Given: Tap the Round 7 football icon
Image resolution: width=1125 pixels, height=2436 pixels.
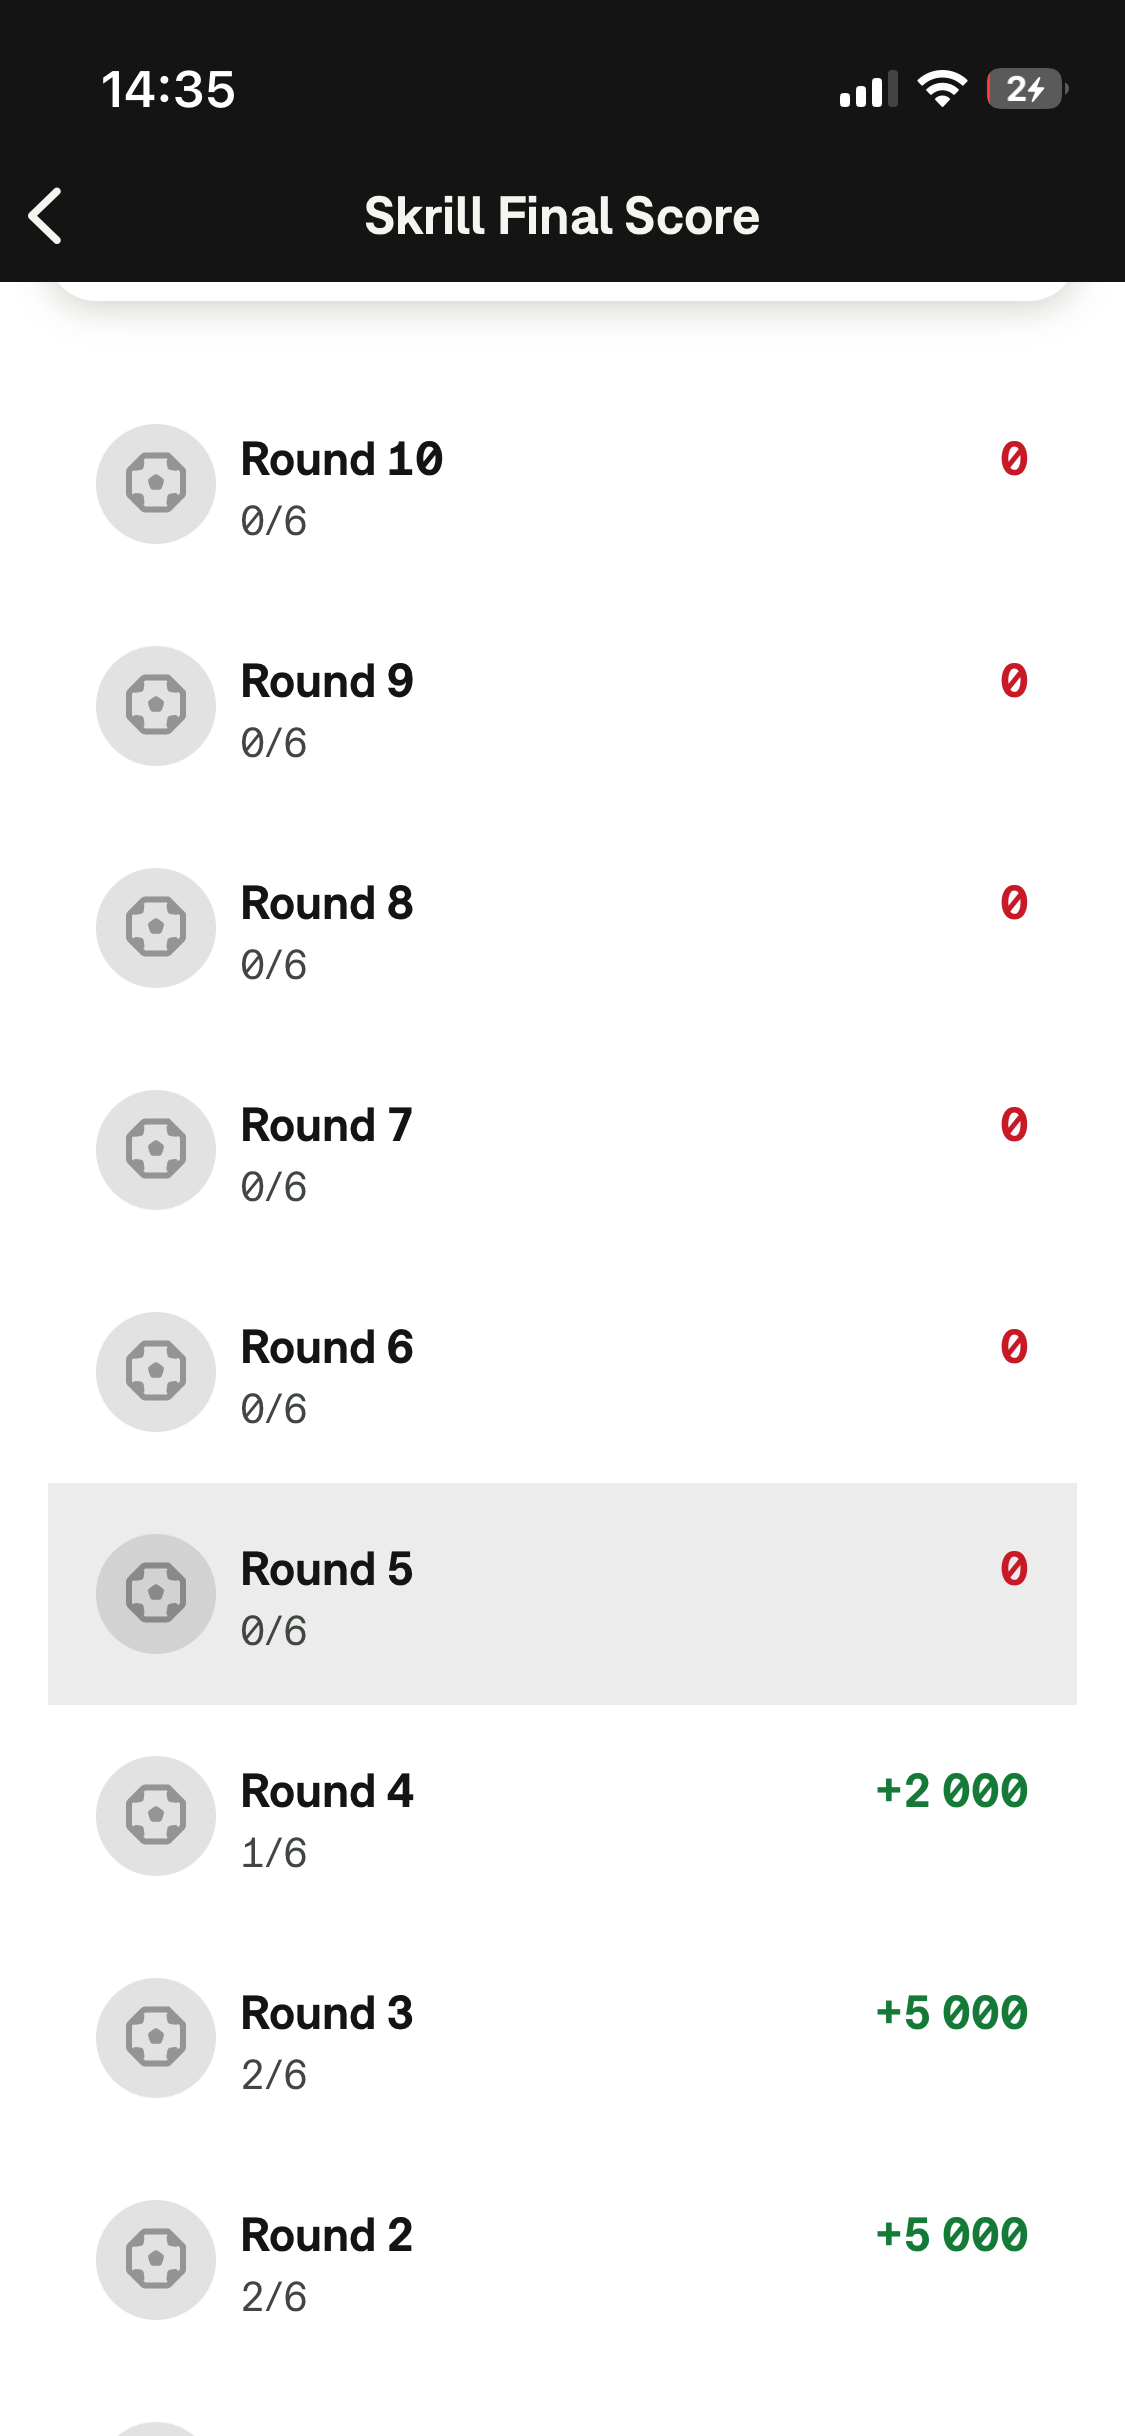Looking at the screenshot, I should click(x=156, y=1150).
